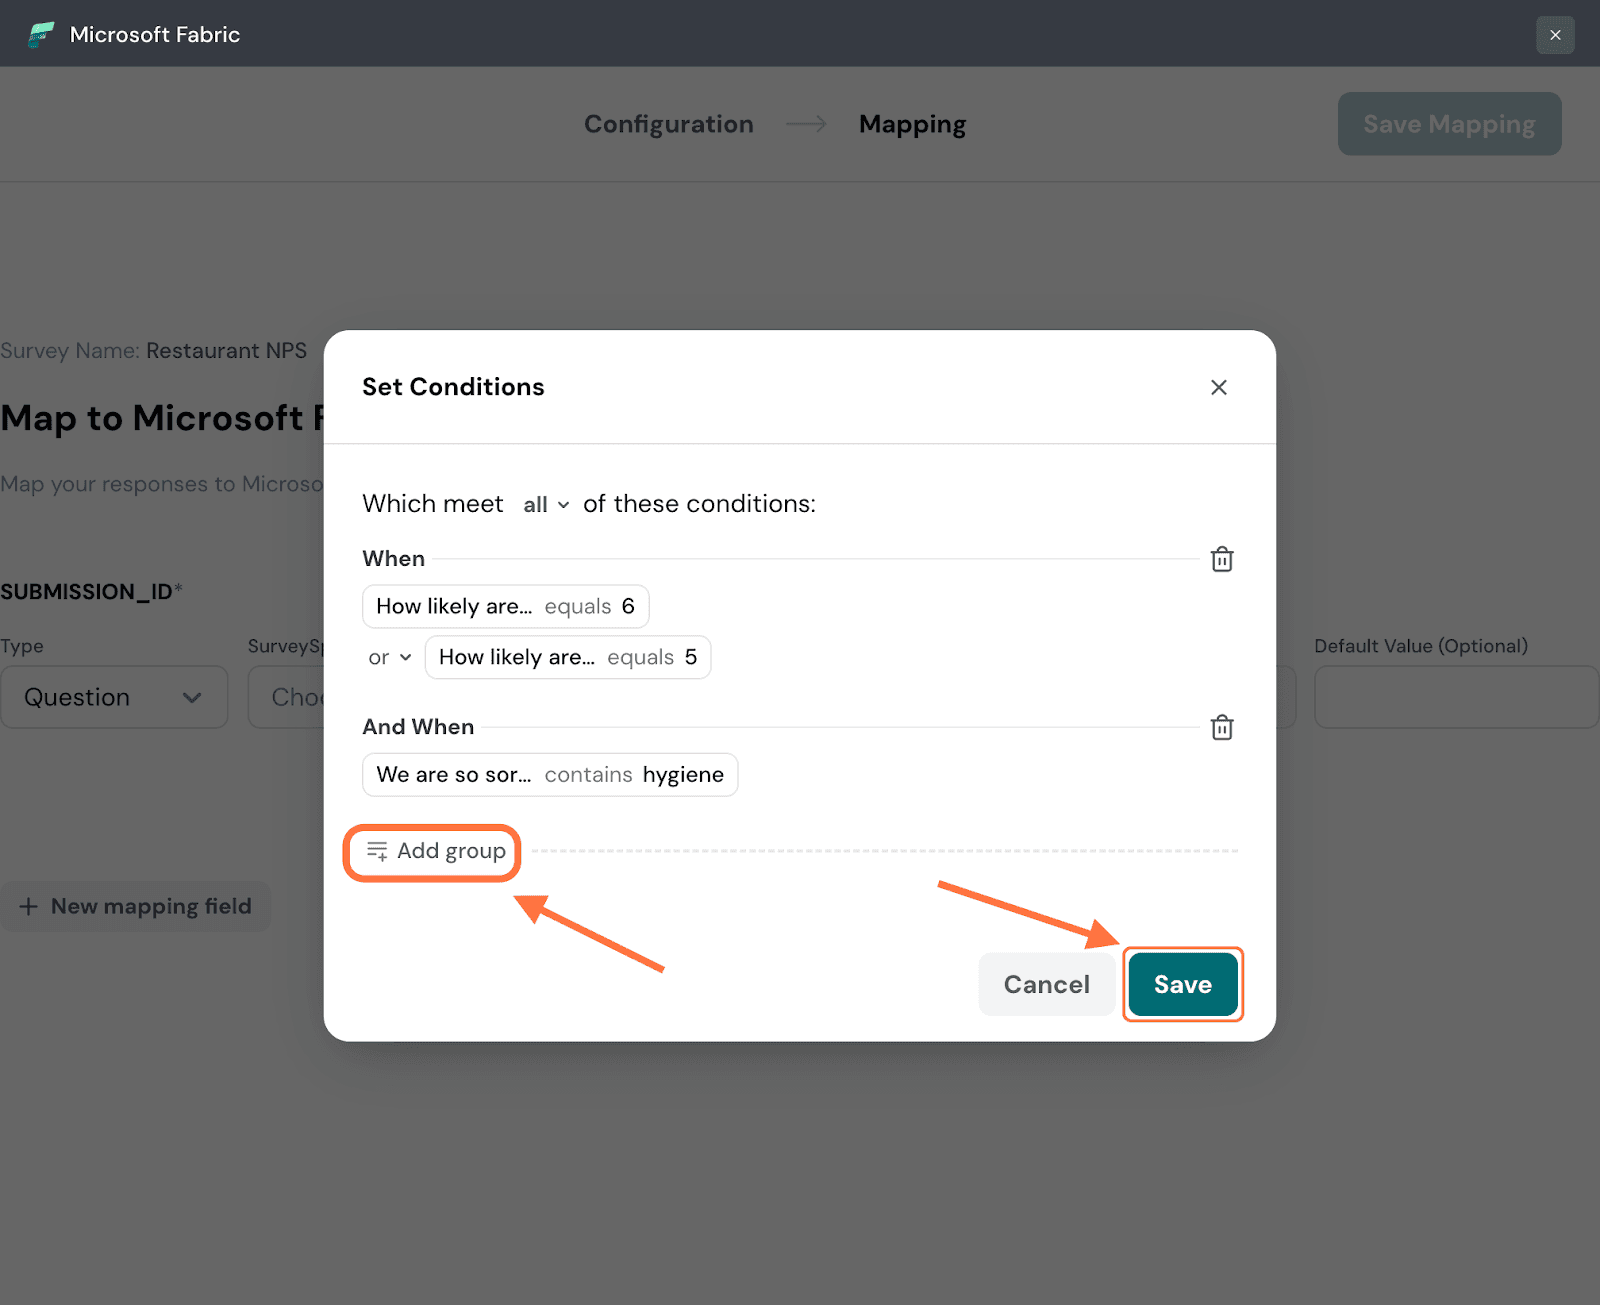
Task: Click the Microsoft Fabric logo icon
Action: coord(41,35)
